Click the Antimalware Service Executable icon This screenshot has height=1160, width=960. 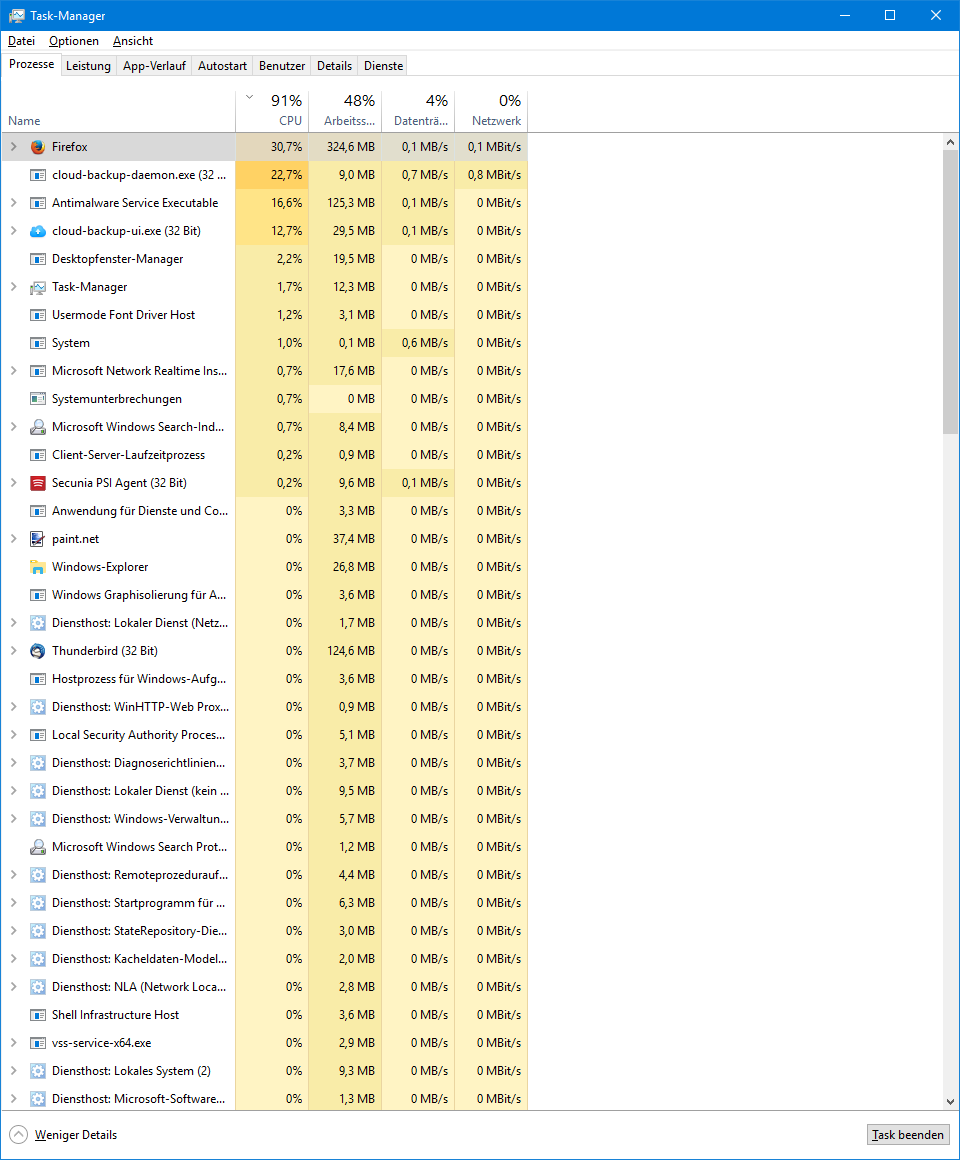tap(38, 203)
